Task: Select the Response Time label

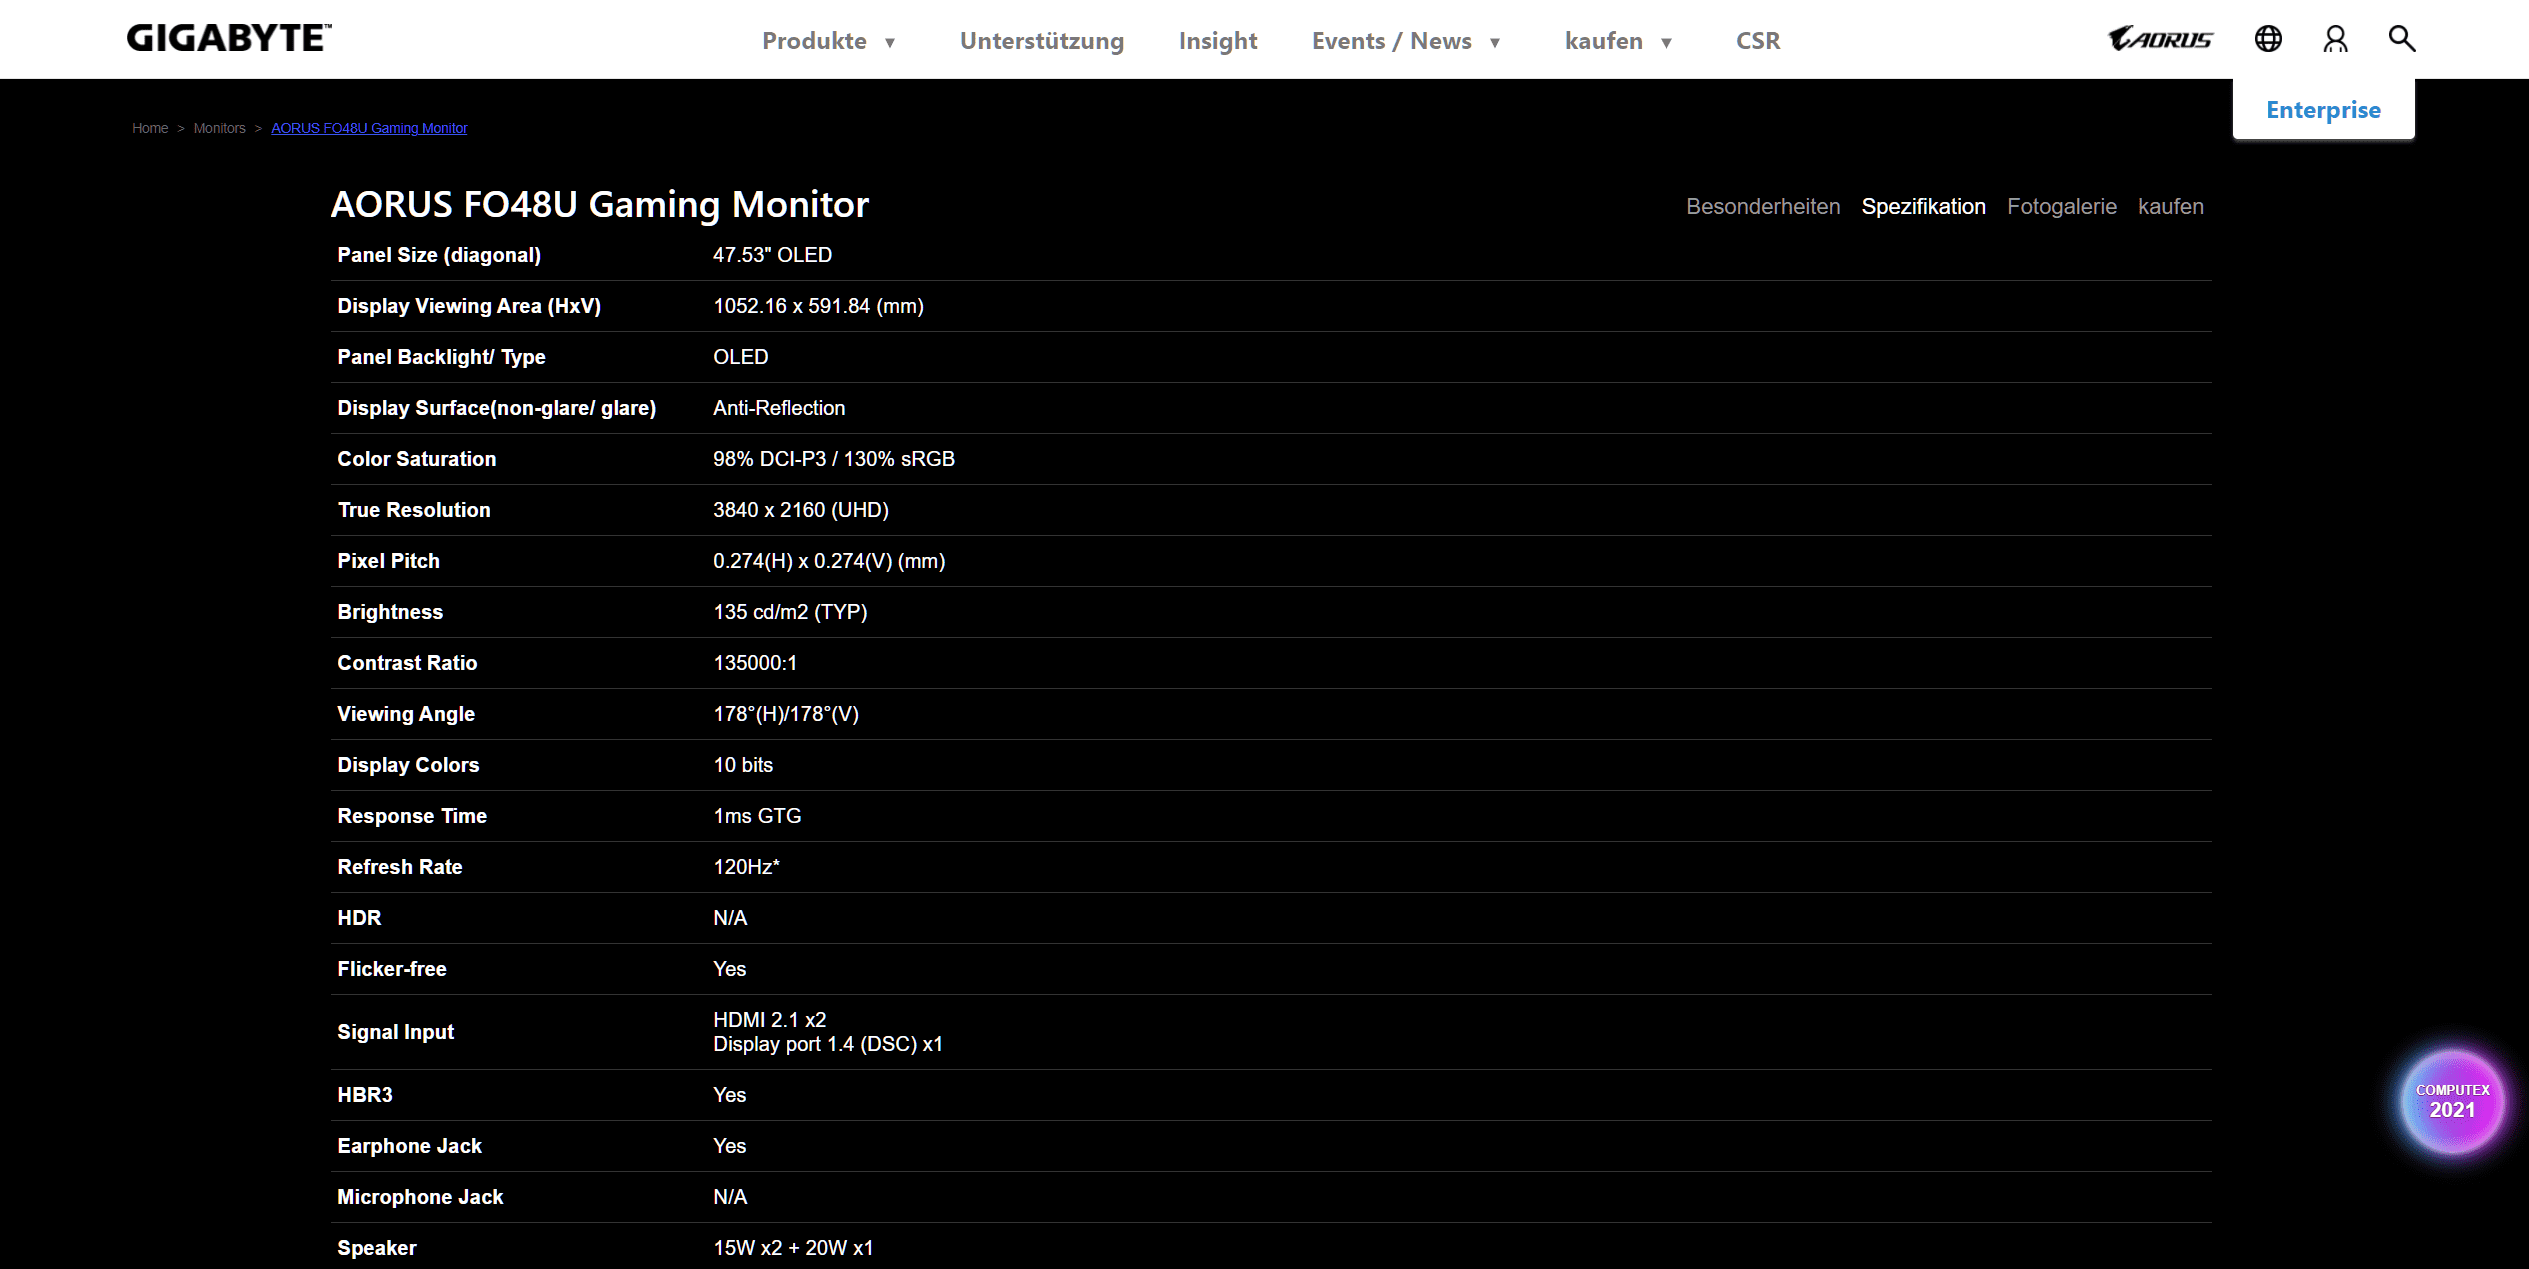Action: [412, 816]
